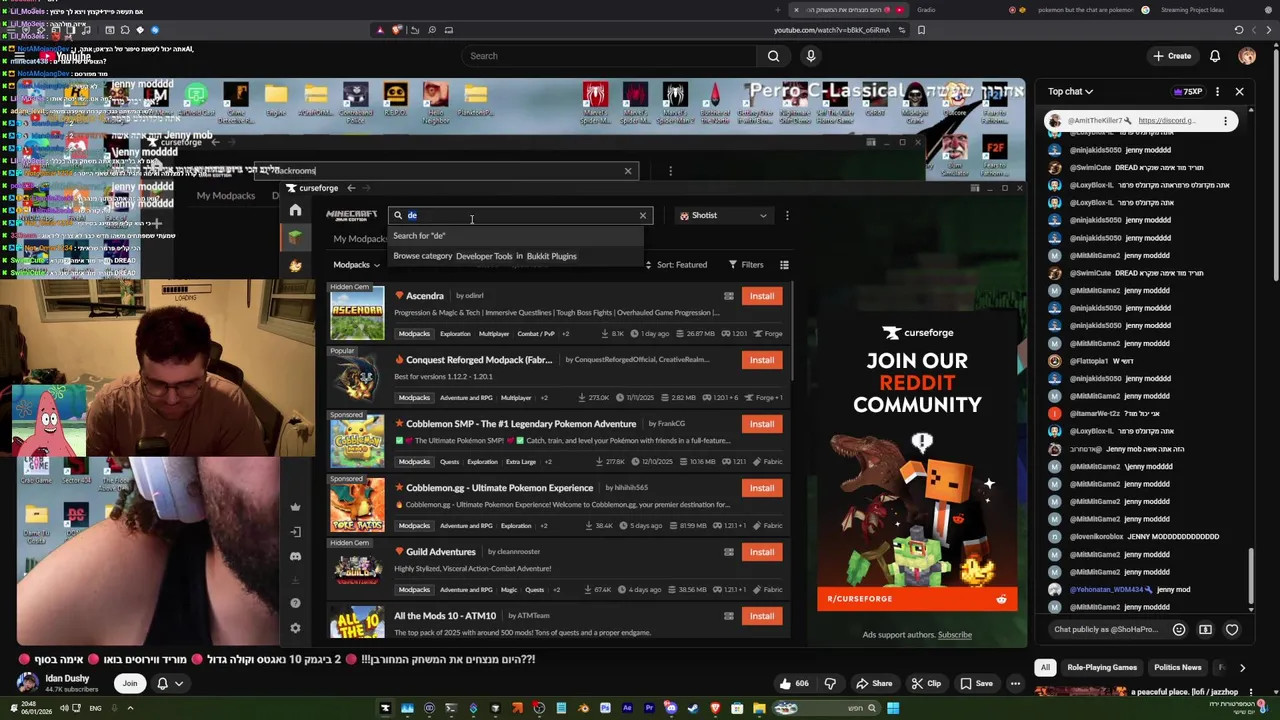Click the Exploration tag on Ascendra
The image size is (1280, 720).
(x=455, y=334)
